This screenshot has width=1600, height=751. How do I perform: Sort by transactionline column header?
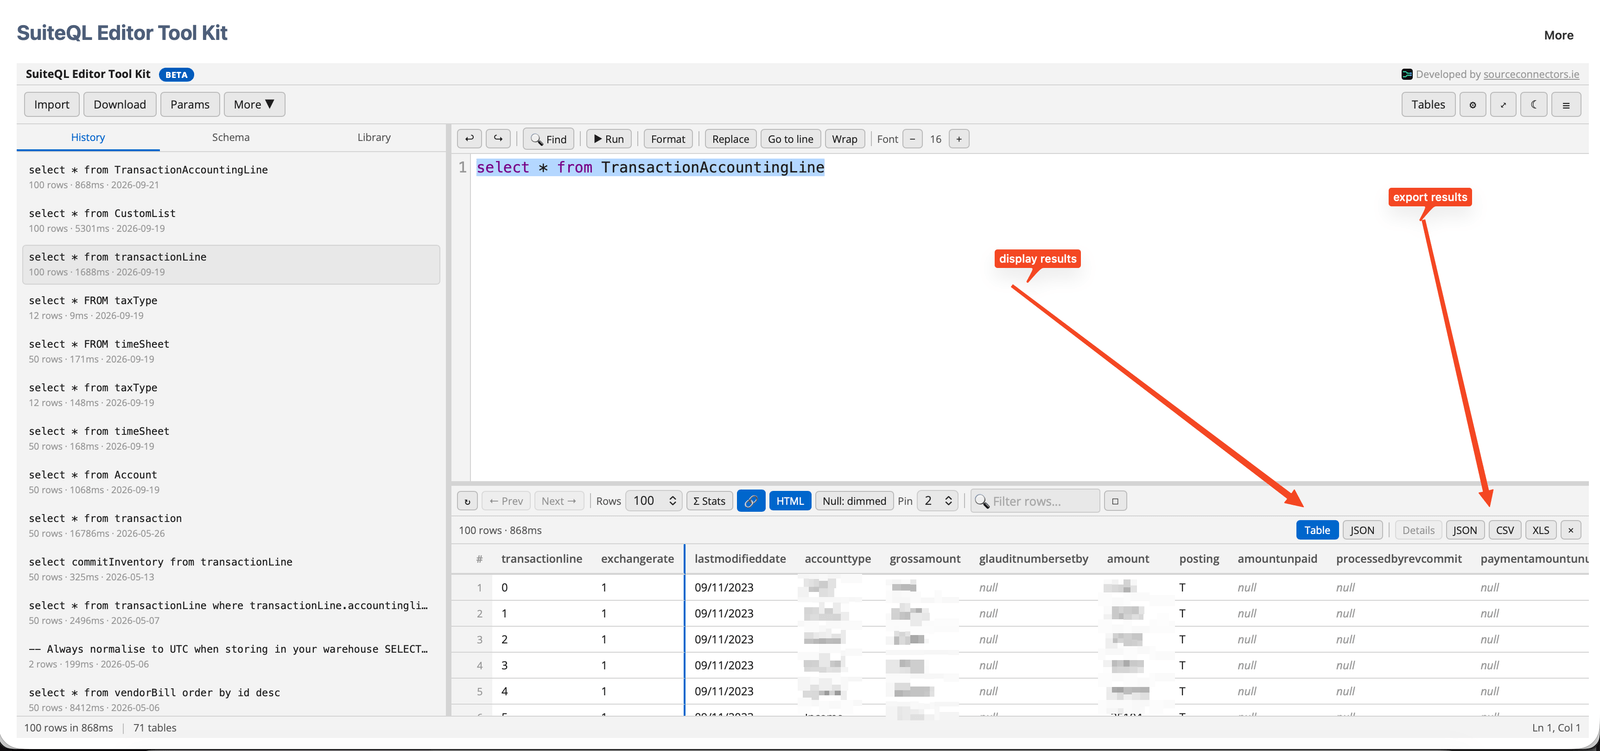(541, 559)
